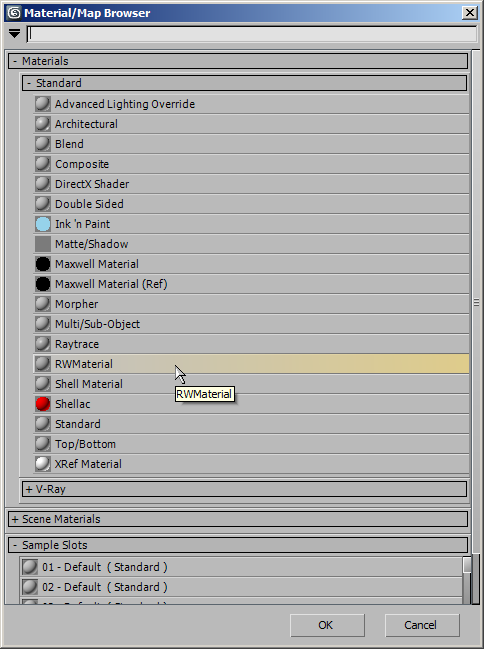Open the browser options dropdown arrow
This screenshot has height=649, width=484.
click(14, 34)
